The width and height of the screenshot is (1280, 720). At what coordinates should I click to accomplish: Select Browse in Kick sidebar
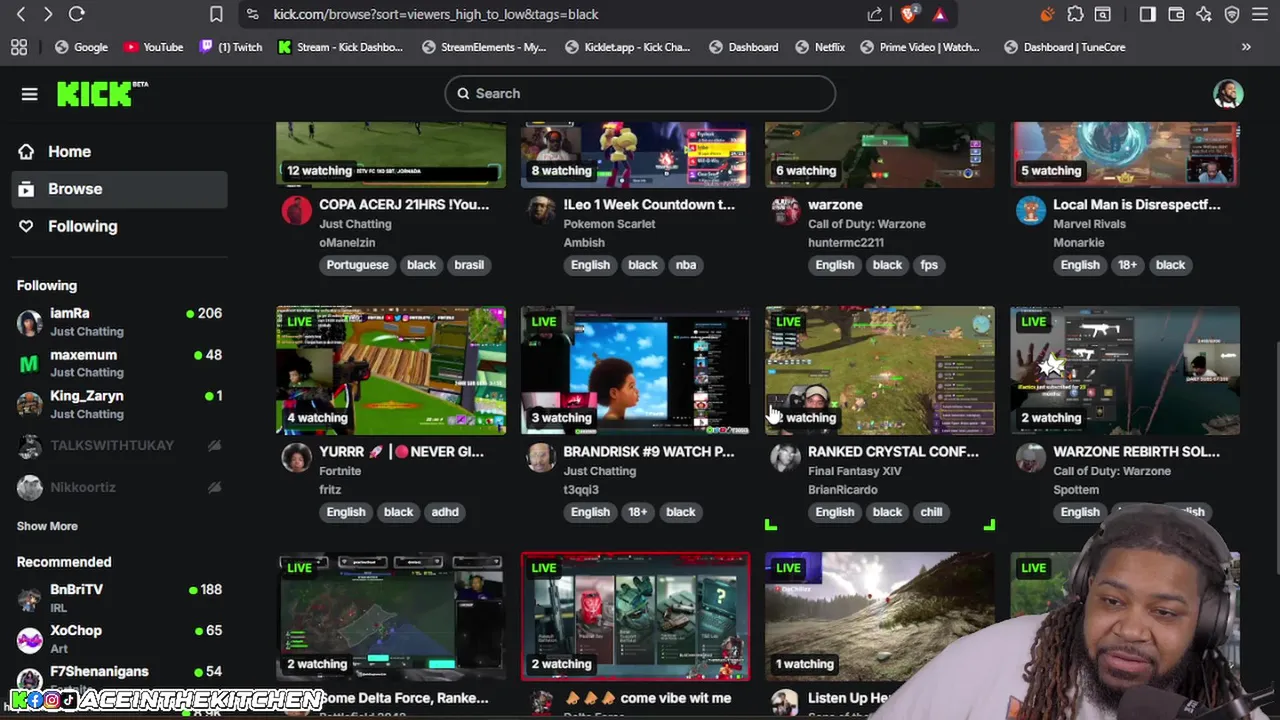[120, 189]
